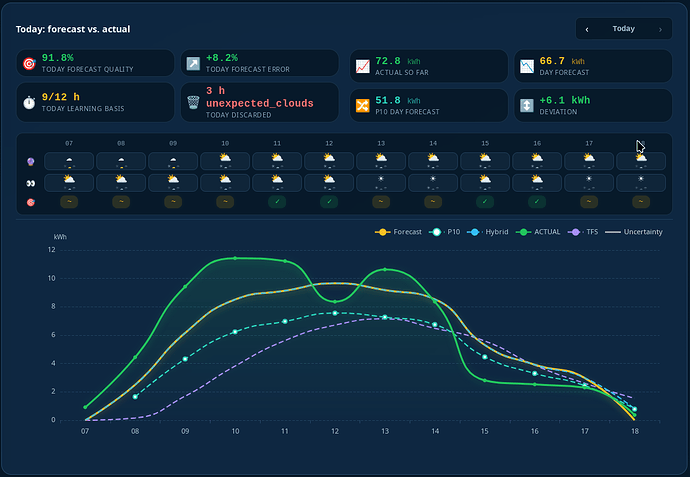Toggle the TFS series in chart legend
Image resolution: width=690 pixels, height=477 pixels.
[583, 232]
